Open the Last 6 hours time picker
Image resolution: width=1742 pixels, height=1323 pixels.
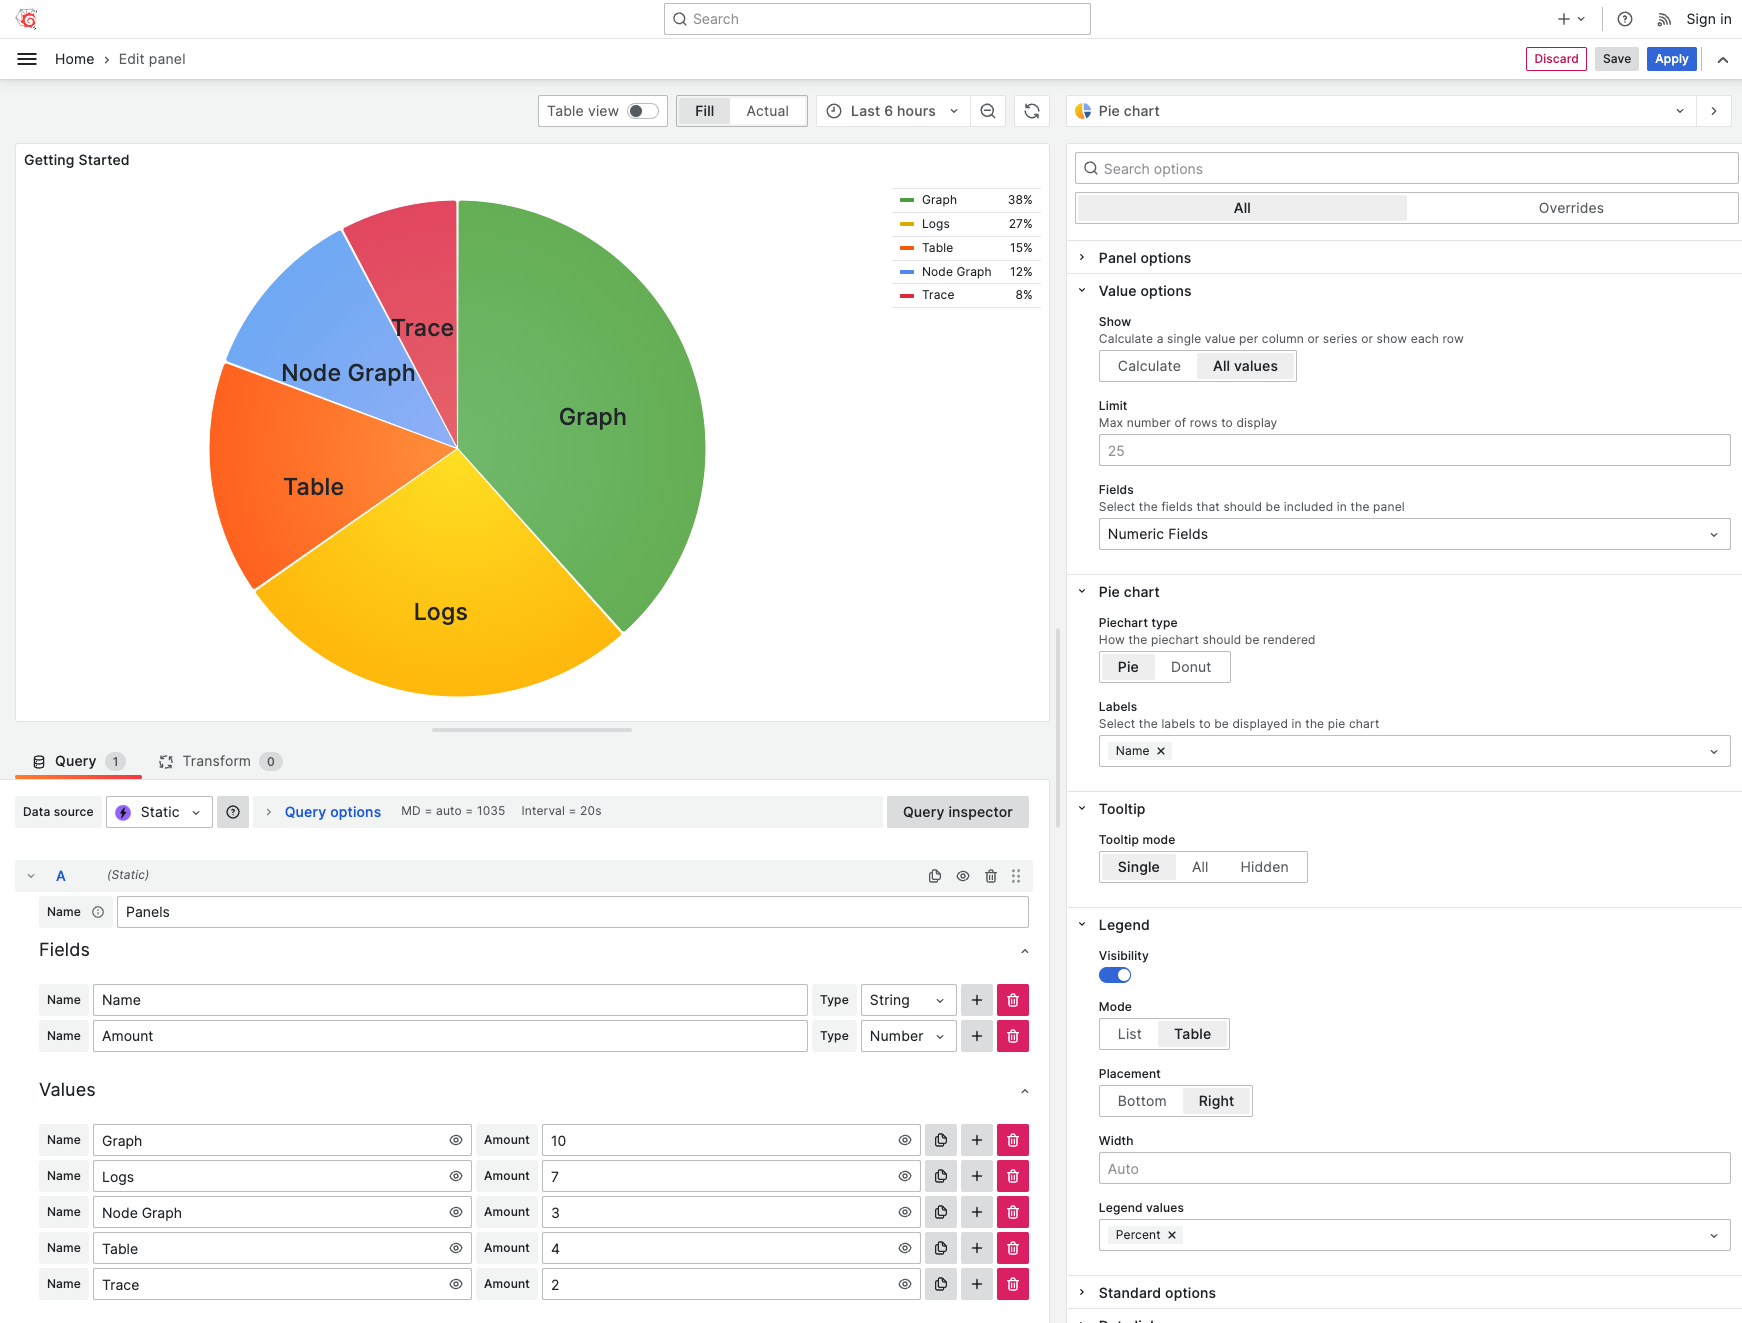891,111
